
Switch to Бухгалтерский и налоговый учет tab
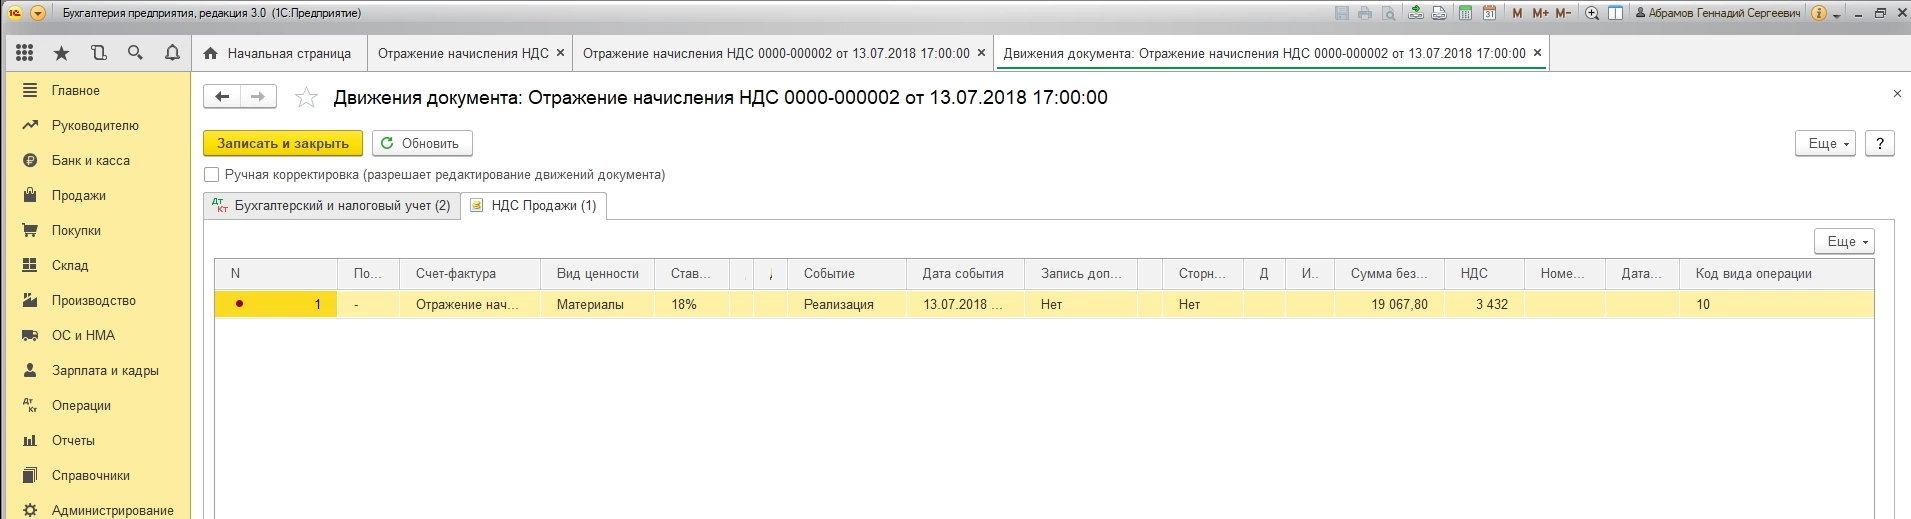point(331,205)
